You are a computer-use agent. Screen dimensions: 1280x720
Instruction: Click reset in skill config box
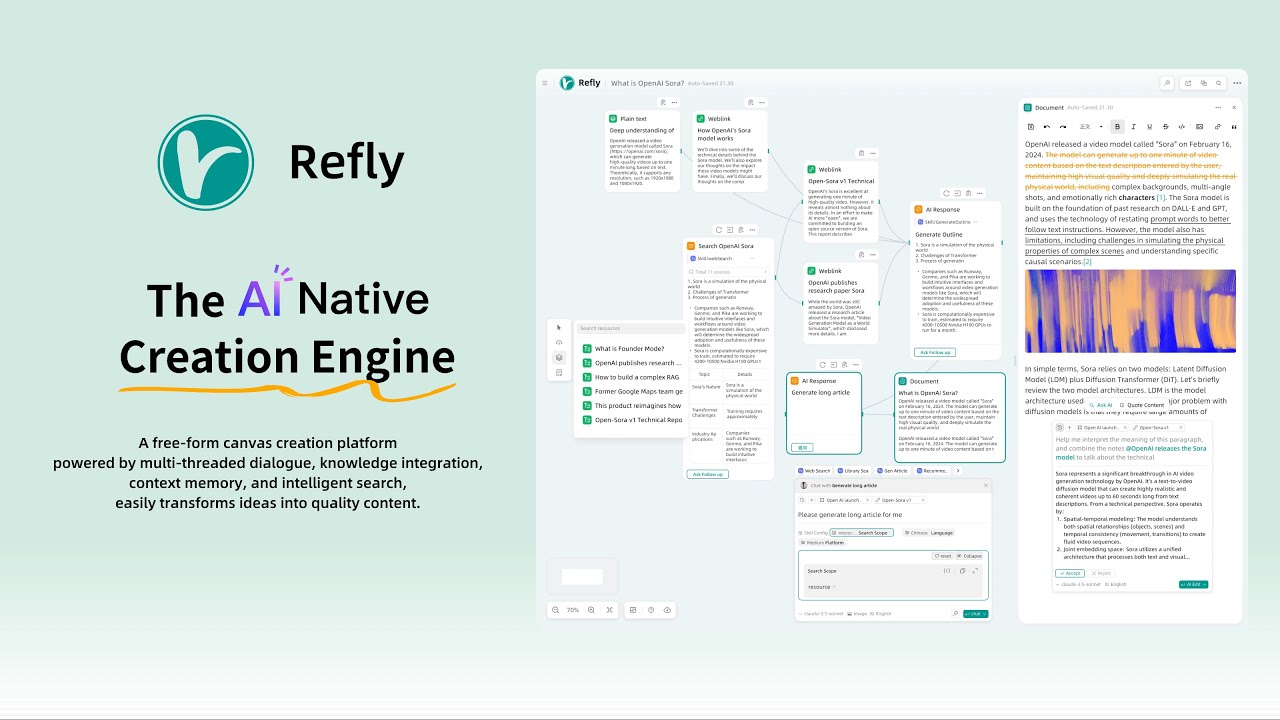click(943, 556)
